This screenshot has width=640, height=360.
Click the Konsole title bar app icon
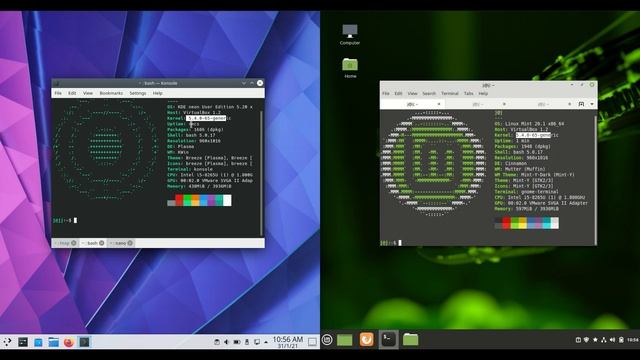pyautogui.click(x=56, y=83)
